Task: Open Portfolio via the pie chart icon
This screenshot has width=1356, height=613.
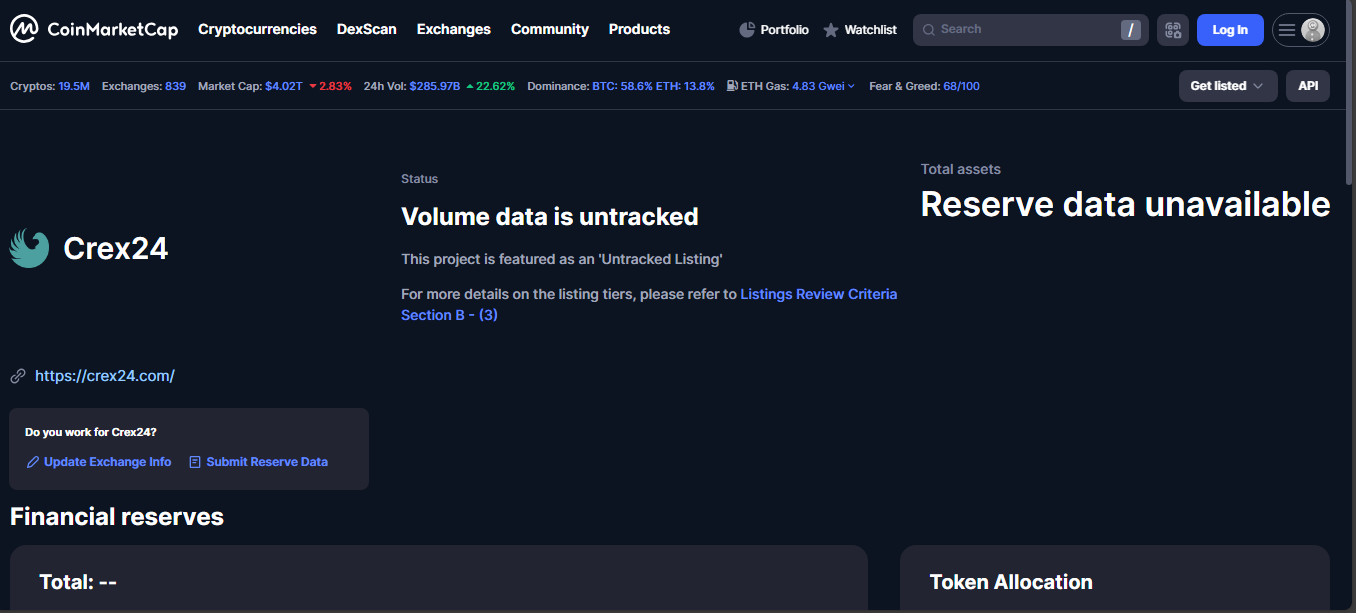Action: tap(747, 30)
